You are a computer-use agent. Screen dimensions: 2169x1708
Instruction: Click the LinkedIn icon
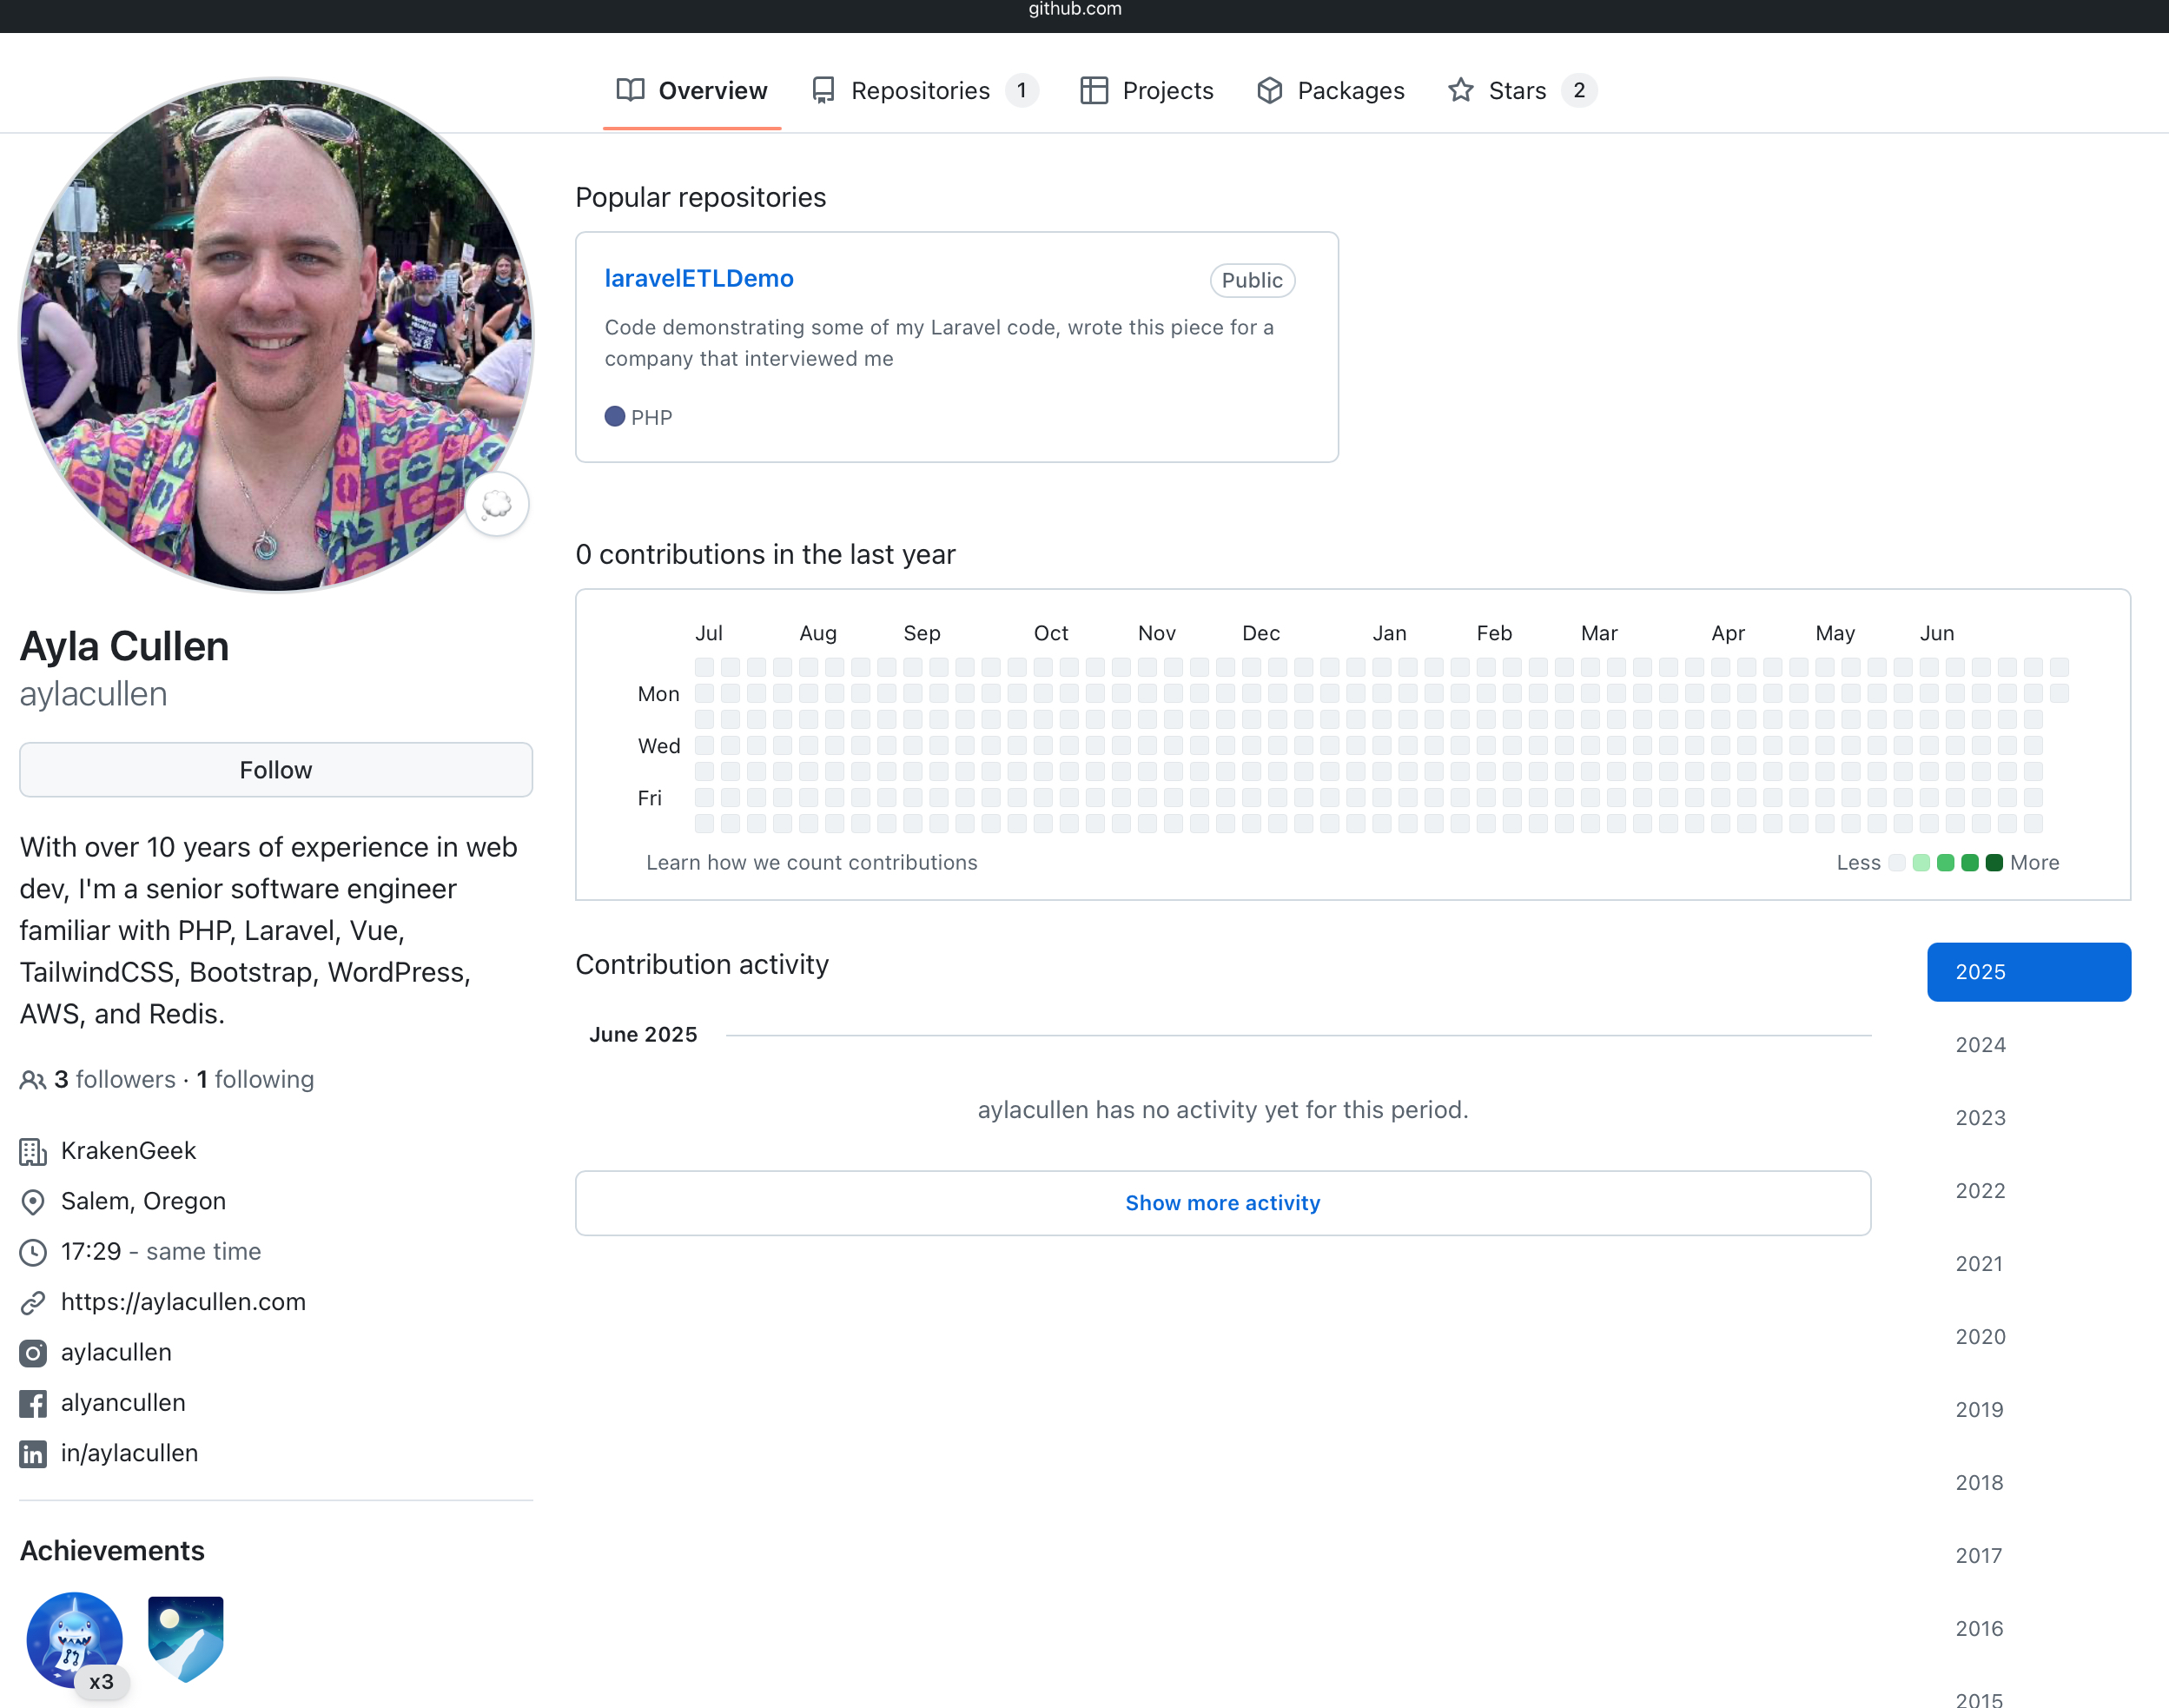pos(33,1454)
